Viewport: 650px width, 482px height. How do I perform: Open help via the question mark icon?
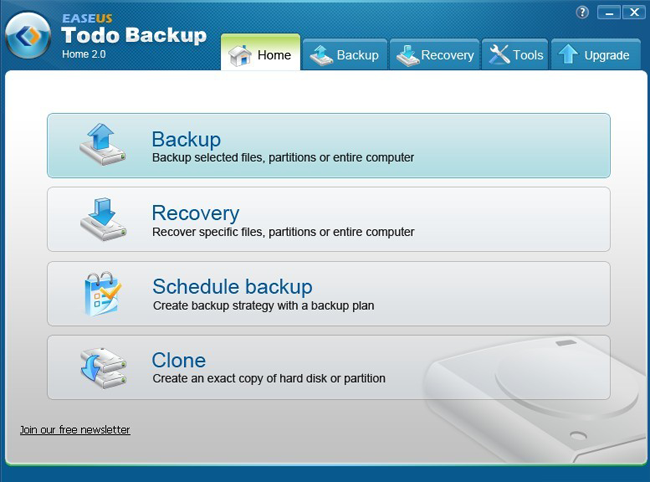pos(583,13)
